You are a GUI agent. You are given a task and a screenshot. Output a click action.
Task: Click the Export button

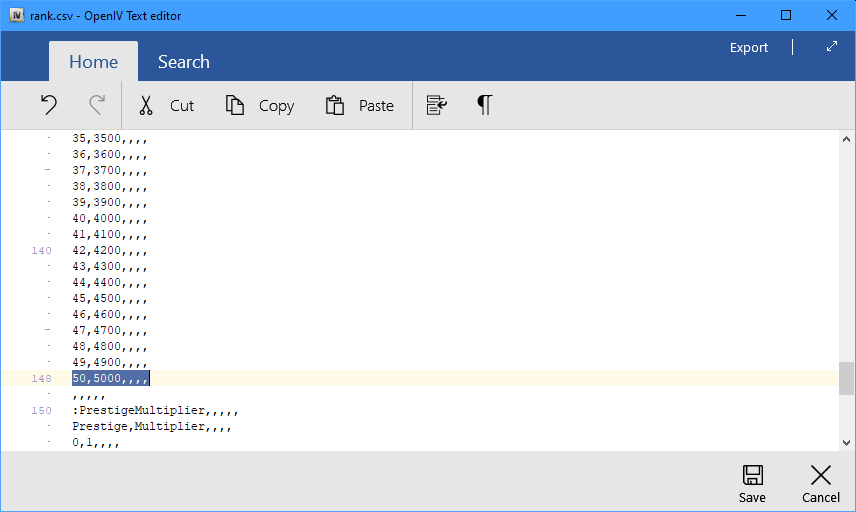748,47
